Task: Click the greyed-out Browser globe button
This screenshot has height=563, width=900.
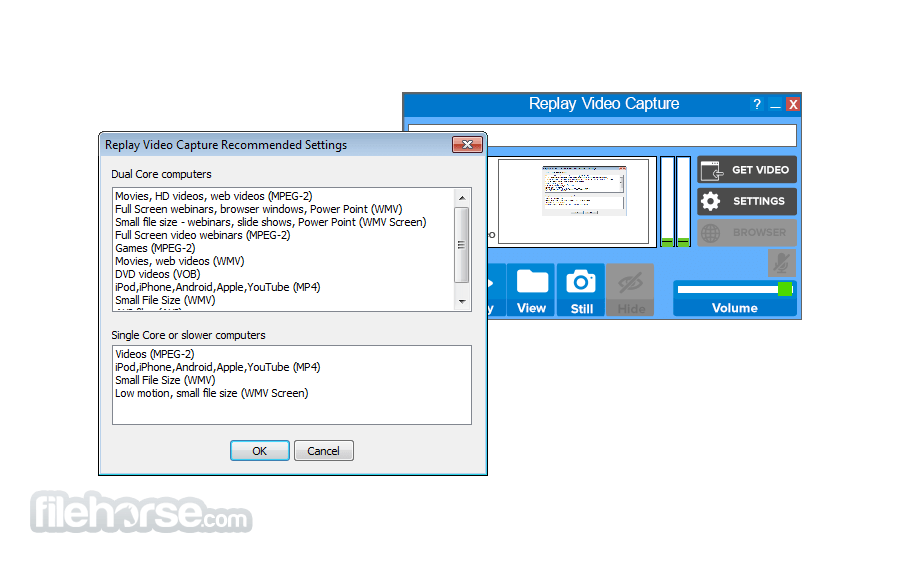Action: point(747,232)
